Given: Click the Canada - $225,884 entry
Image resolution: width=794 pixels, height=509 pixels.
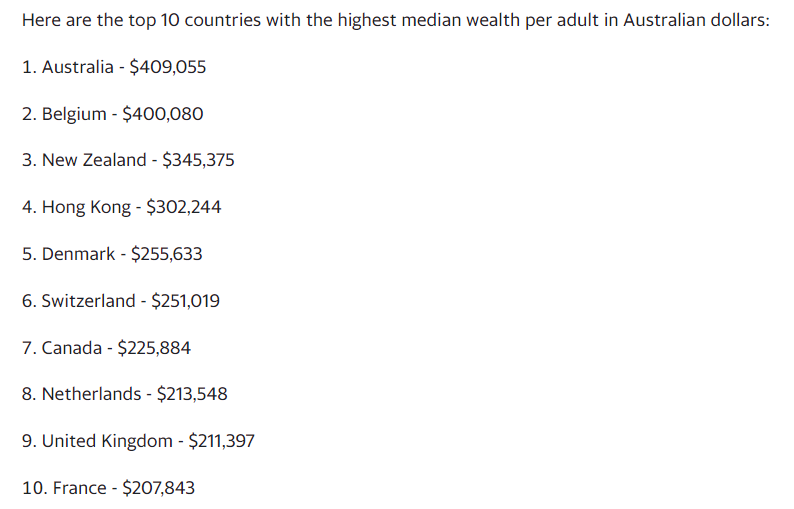Looking at the screenshot, I should point(106,348).
